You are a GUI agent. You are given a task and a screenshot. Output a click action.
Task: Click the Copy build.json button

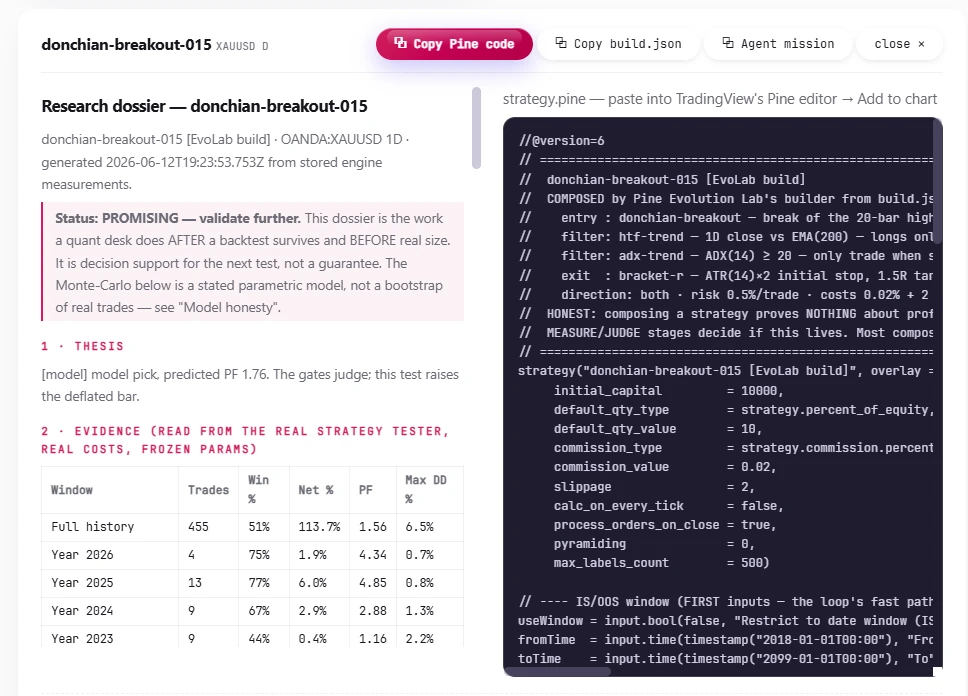click(x=619, y=44)
